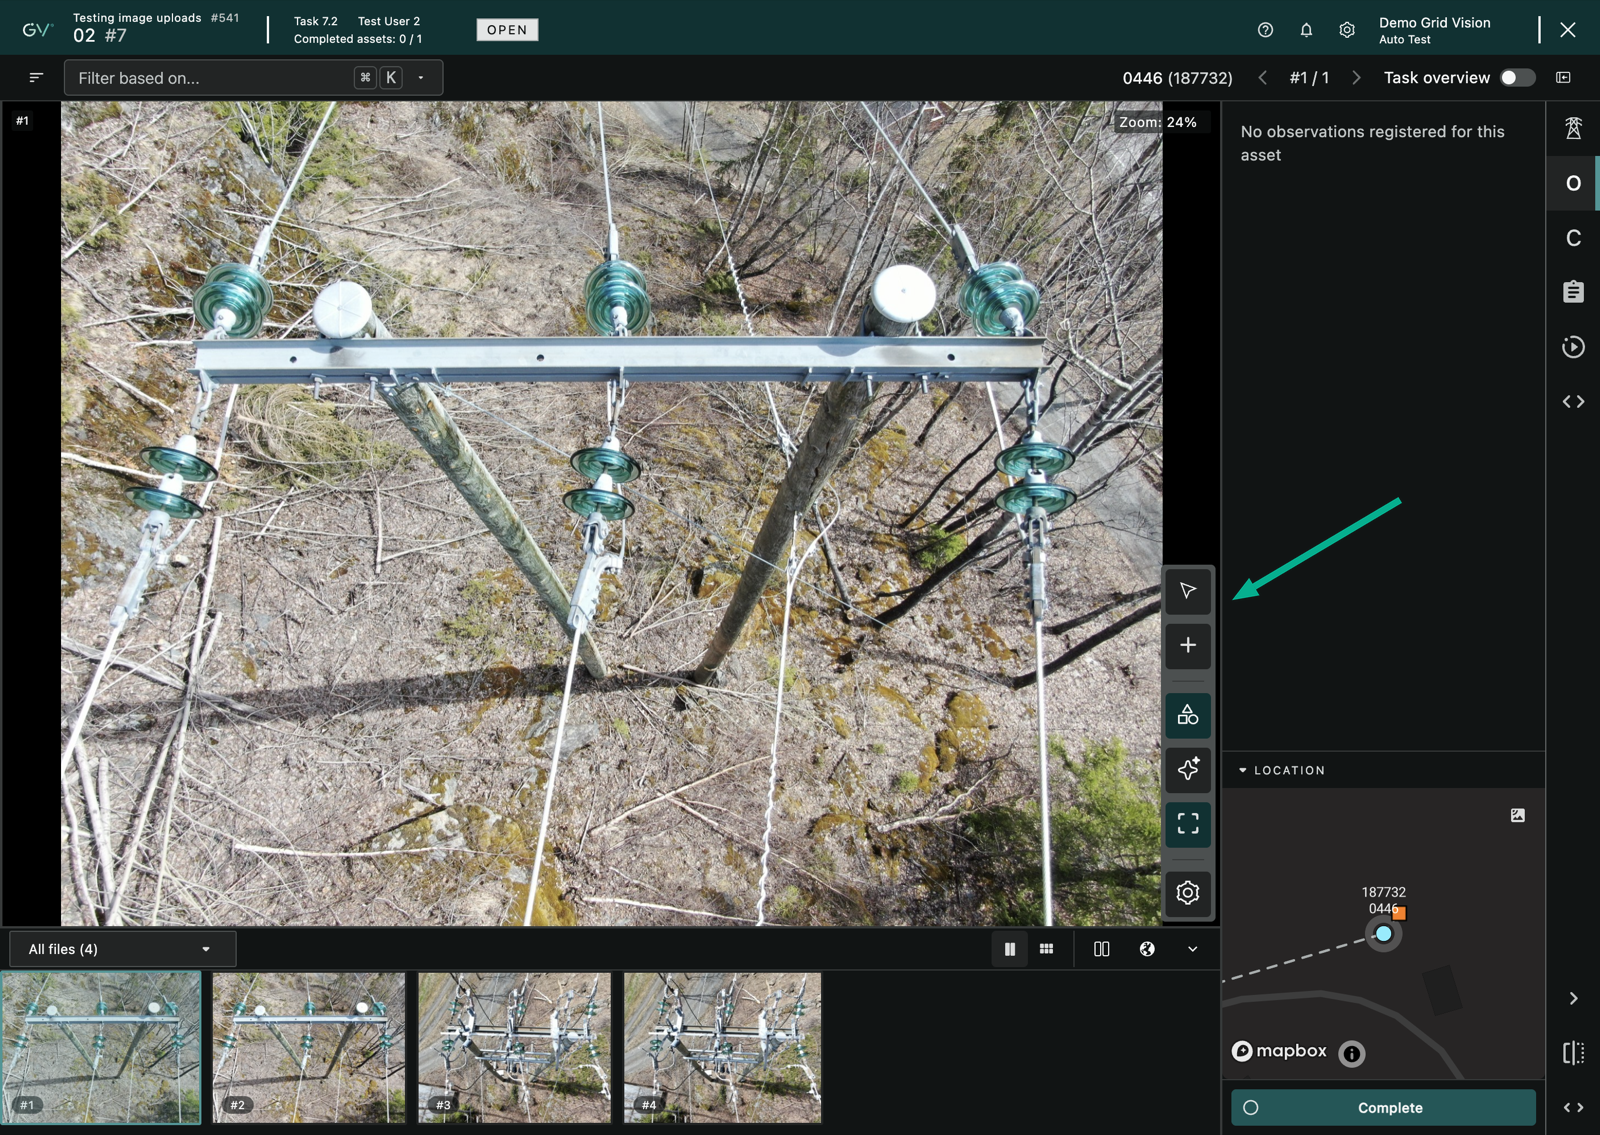Viewport: 1600px width, 1135px height.
Task: Select thumbnail #3
Action: [x=514, y=1047]
